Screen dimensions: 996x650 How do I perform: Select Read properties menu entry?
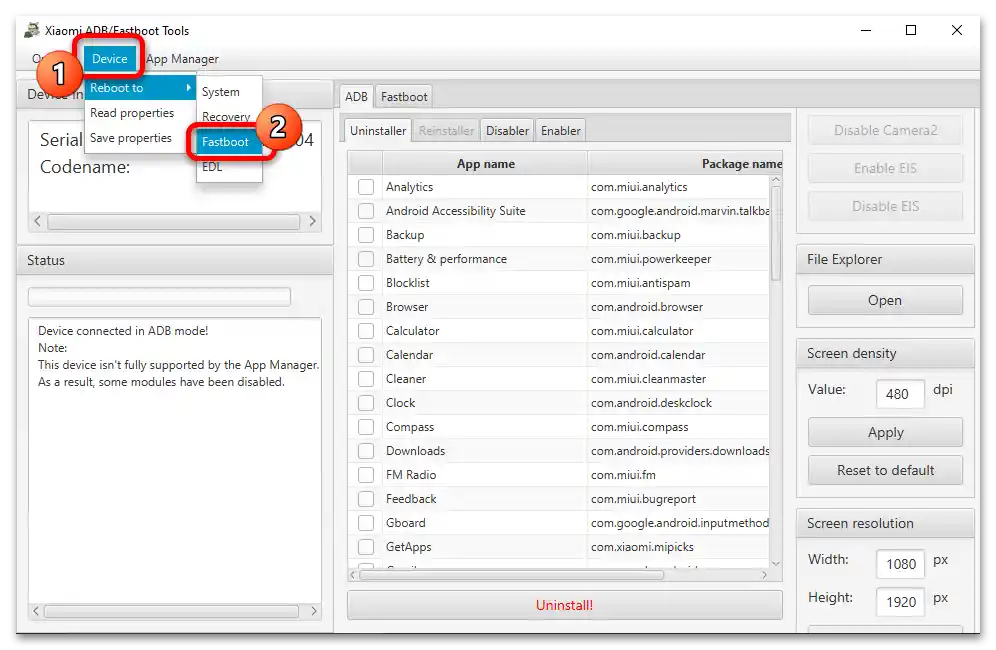coord(131,113)
